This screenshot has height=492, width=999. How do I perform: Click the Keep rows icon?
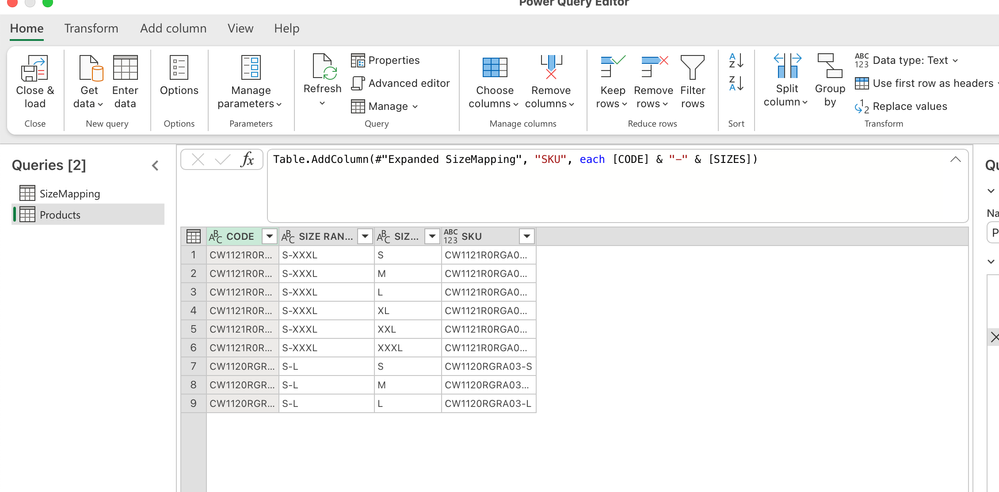point(613,68)
